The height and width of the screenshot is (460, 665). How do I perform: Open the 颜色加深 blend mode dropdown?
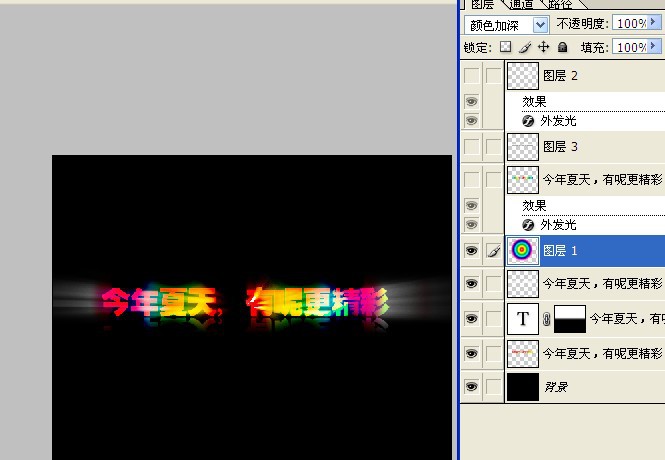[541, 24]
